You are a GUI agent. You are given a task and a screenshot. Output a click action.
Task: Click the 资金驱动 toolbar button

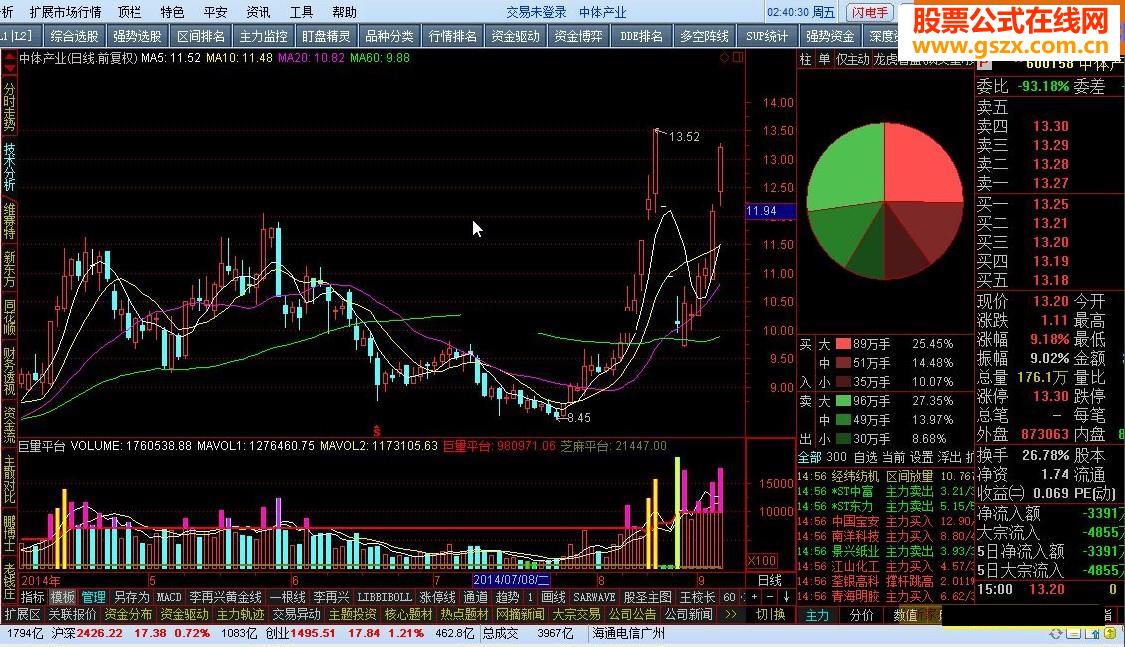[515, 36]
